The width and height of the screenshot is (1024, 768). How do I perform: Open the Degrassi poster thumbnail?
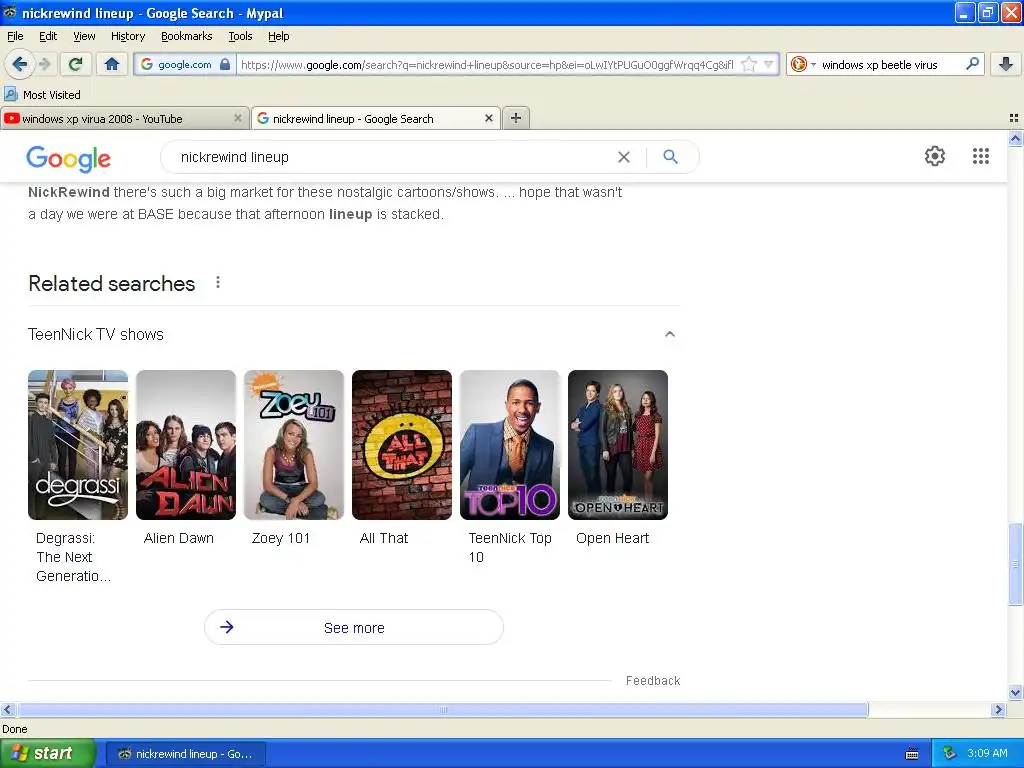(x=78, y=445)
